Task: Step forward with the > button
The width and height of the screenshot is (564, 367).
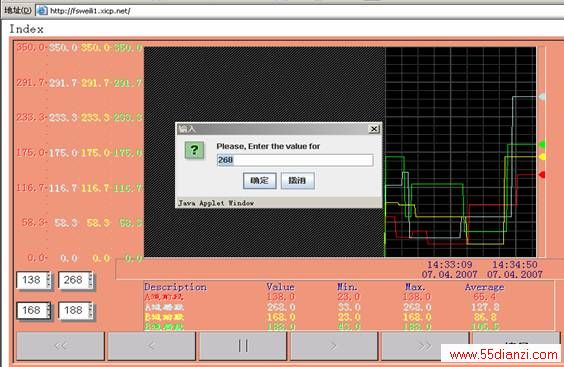Action: coord(334,346)
